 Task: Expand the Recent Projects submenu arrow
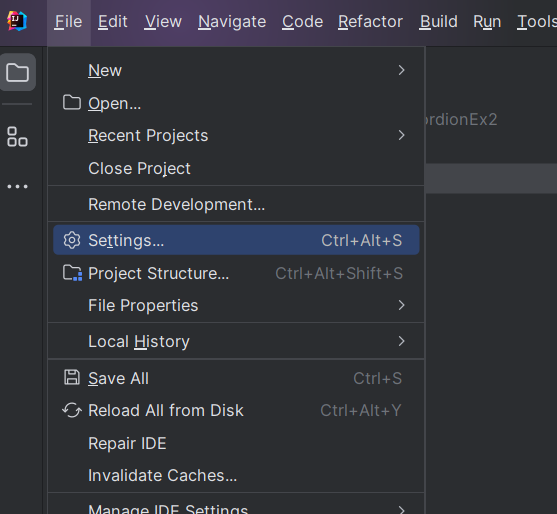pyautogui.click(x=401, y=135)
